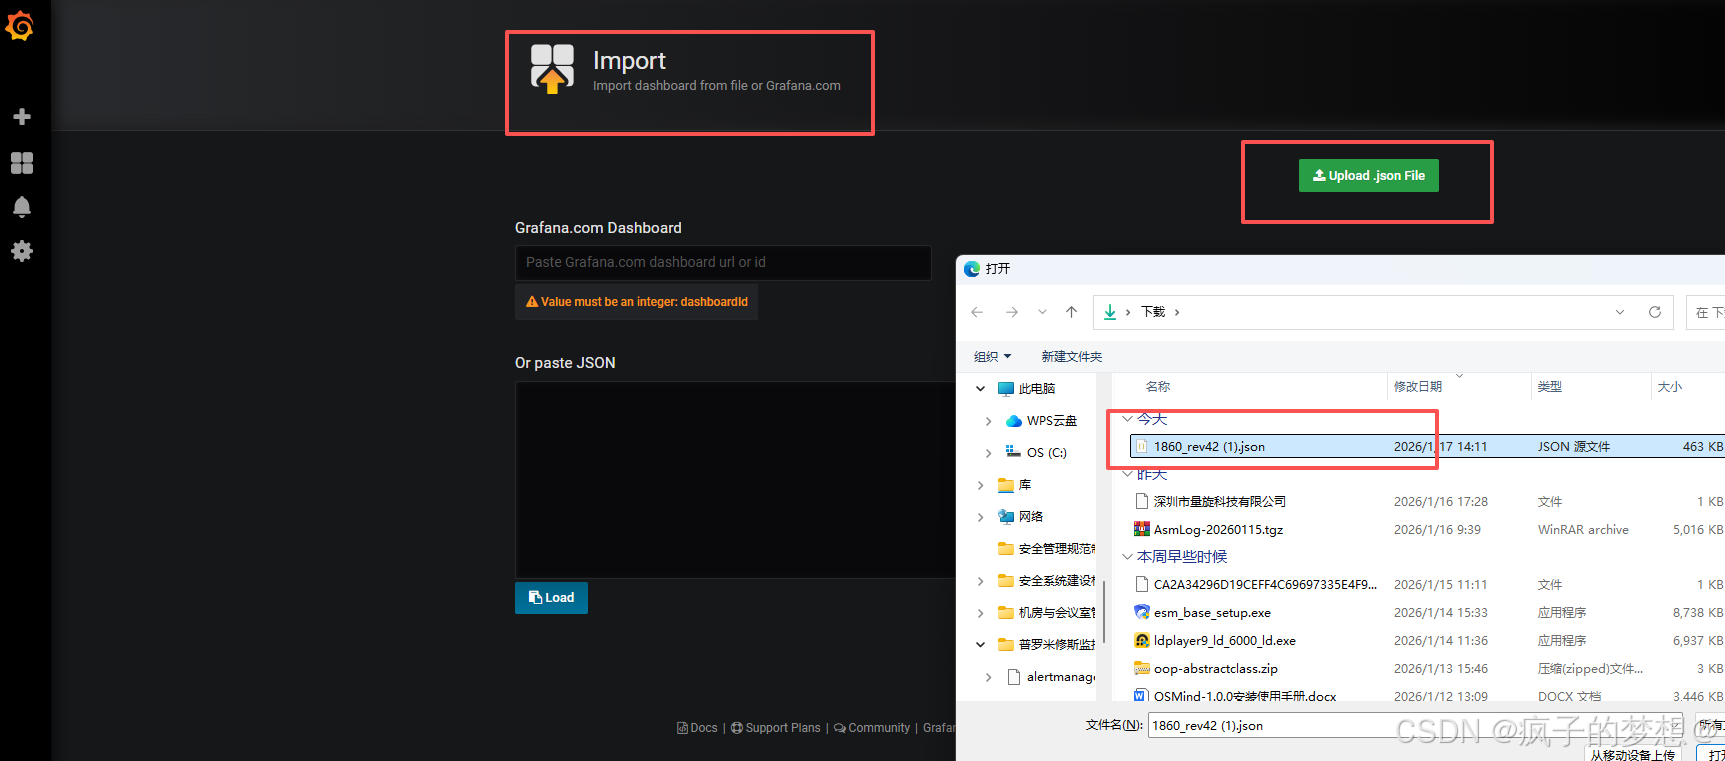Go up one folder level in dialog
1725x761 pixels.
(x=1071, y=312)
